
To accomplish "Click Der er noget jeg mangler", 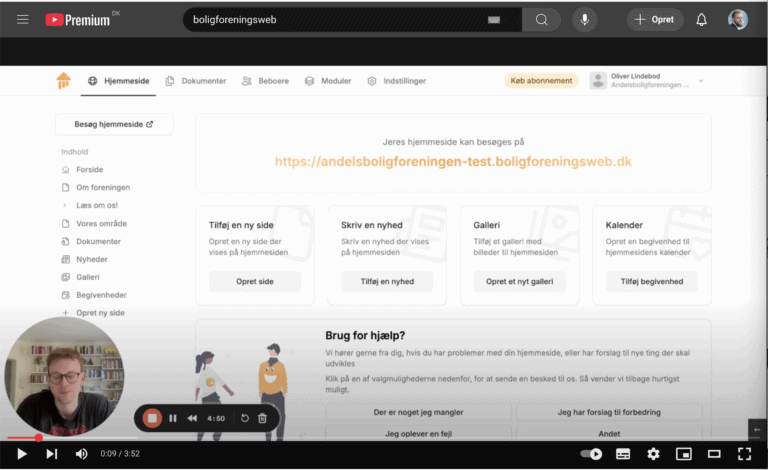I will coord(418,412).
